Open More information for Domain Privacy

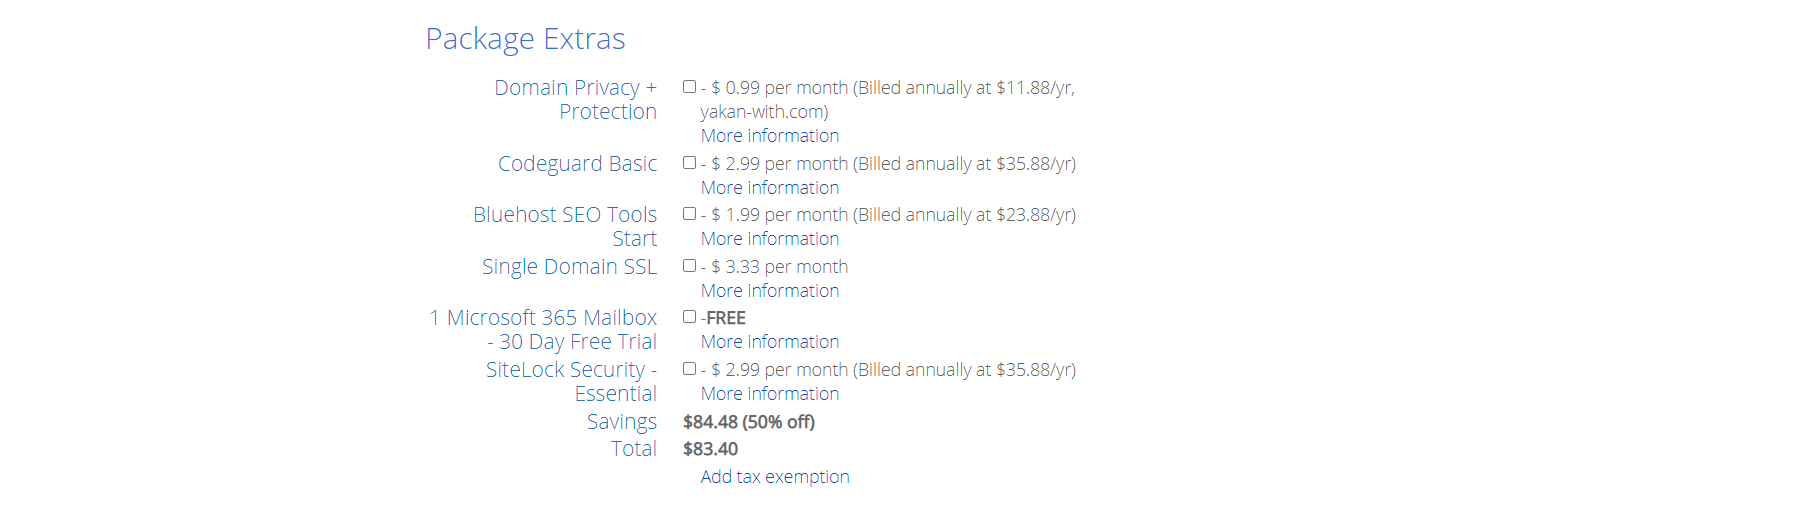tap(769, 136)
